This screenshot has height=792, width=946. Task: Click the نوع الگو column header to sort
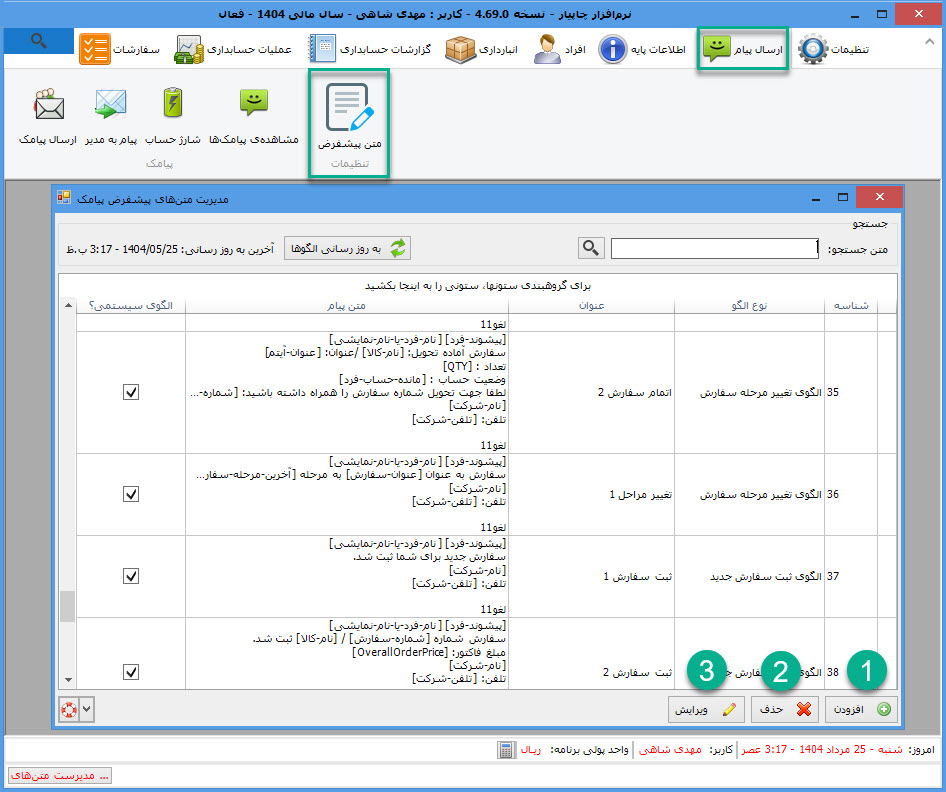point(748,305)
